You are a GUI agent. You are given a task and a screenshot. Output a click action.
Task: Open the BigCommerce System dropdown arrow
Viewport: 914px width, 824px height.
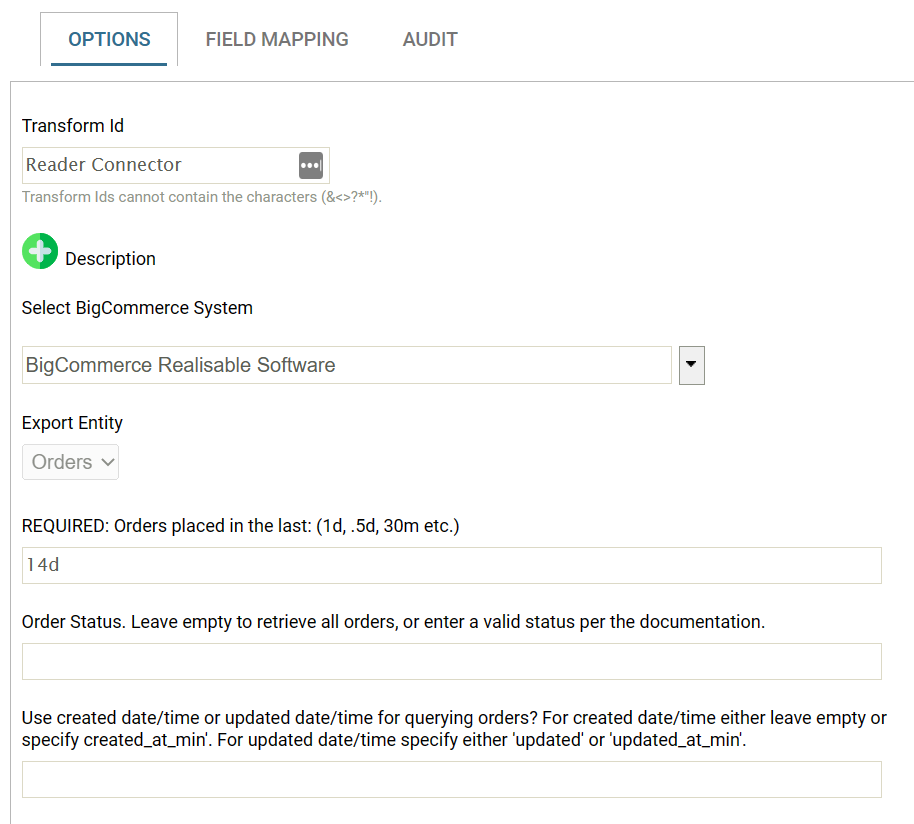(x=691, y=365)
